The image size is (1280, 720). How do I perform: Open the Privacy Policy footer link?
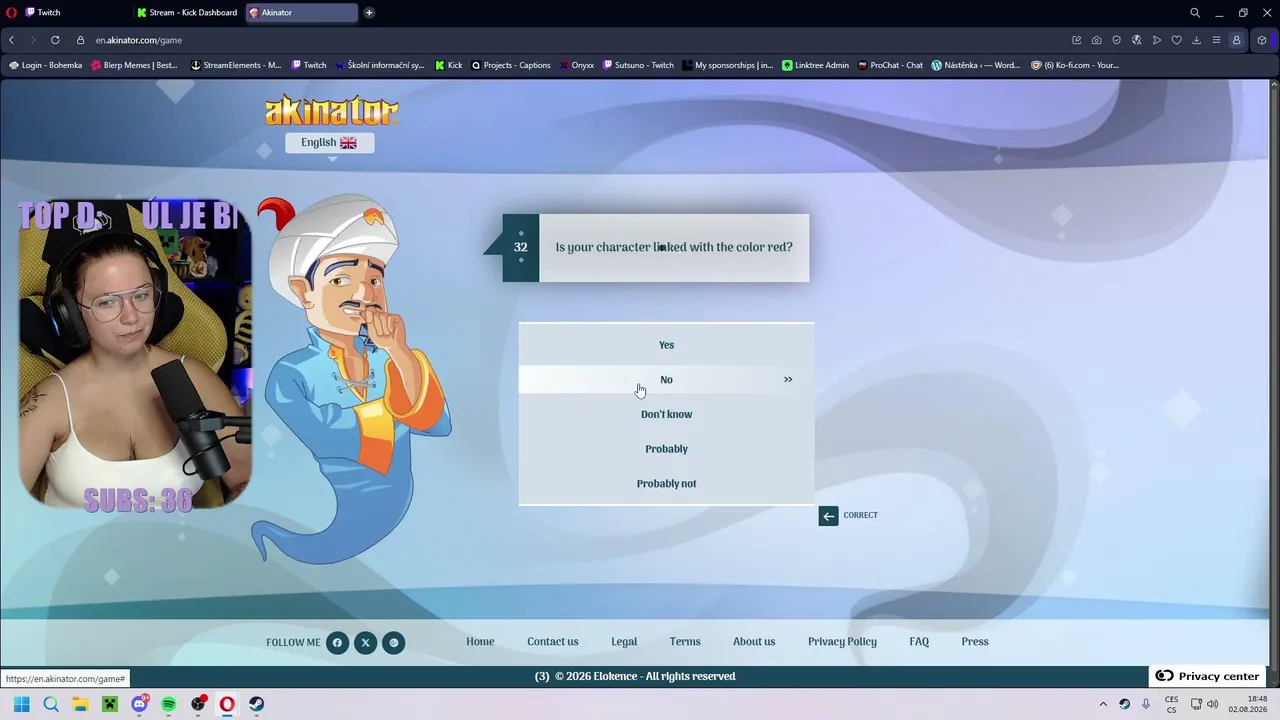(x=842, y=642)
